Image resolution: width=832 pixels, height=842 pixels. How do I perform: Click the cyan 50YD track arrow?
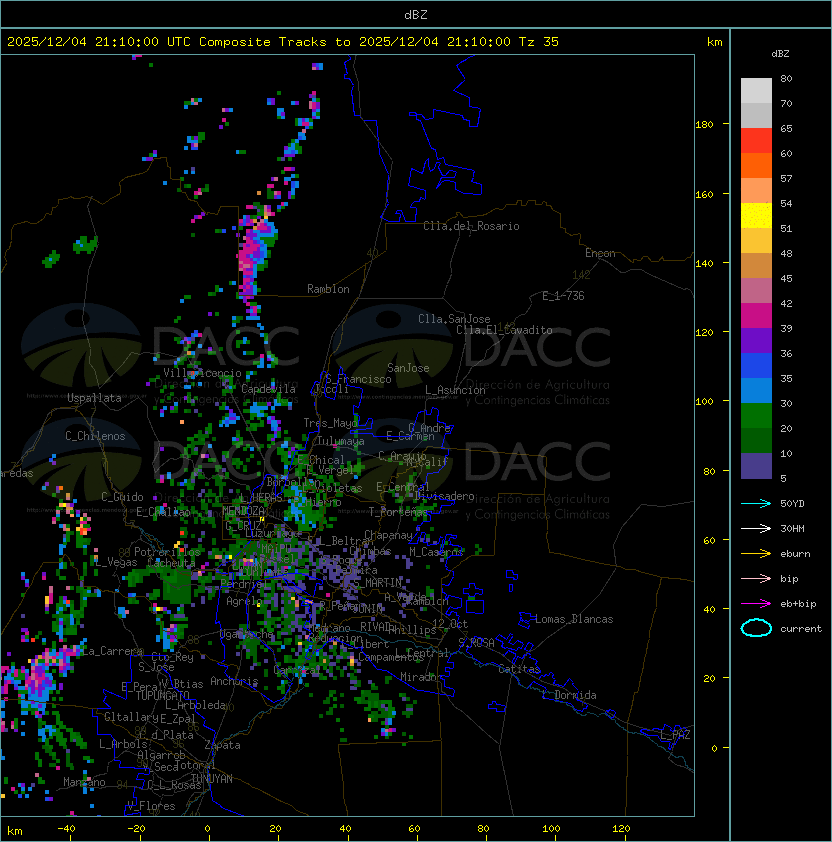[x=756, y=504]
